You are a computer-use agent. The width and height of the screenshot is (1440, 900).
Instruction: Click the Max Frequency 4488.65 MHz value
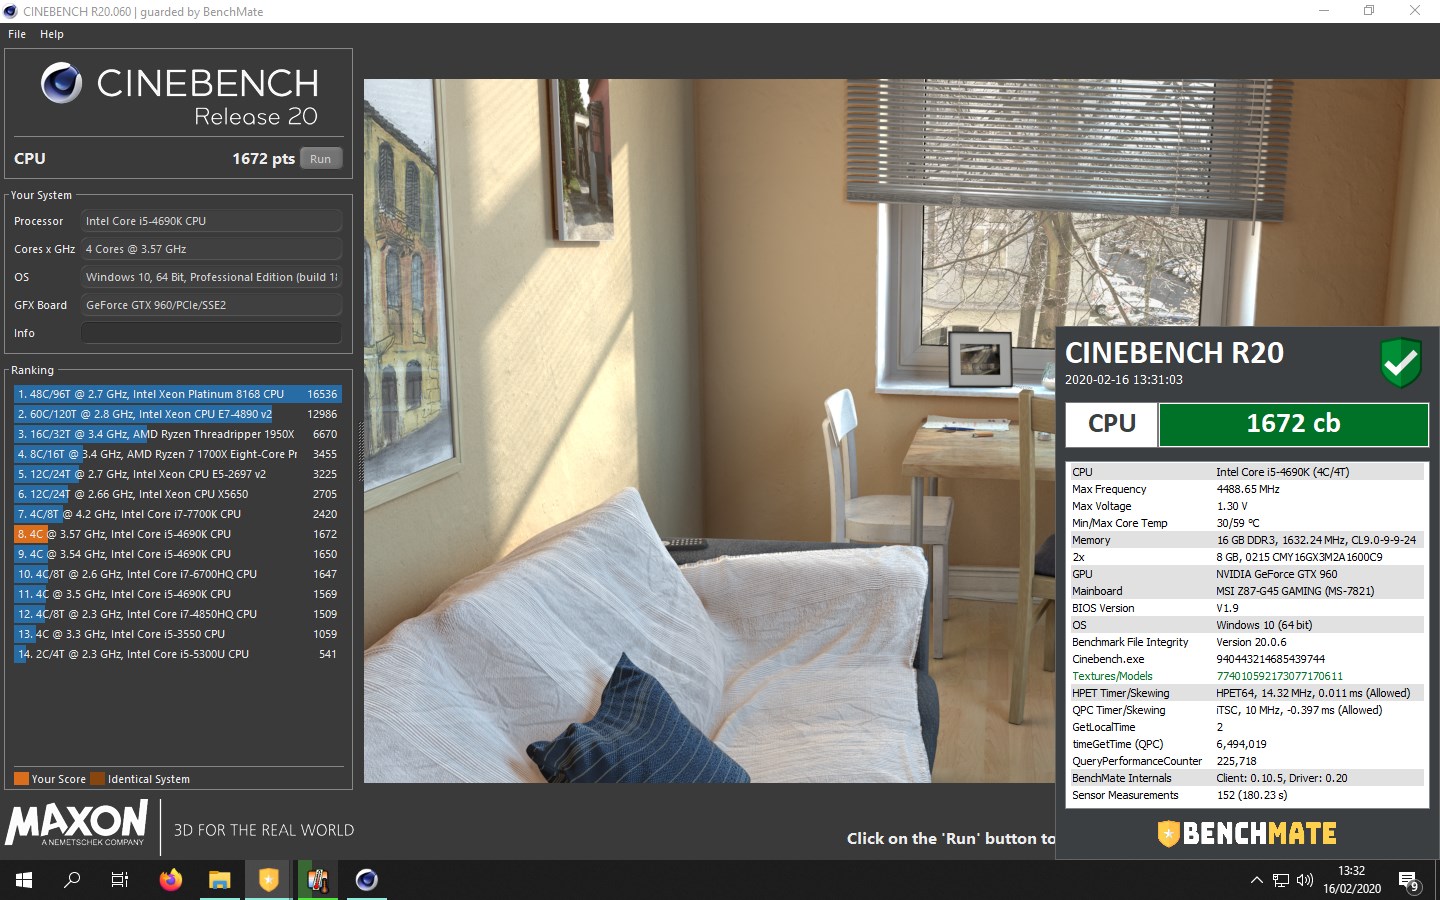1248,489
